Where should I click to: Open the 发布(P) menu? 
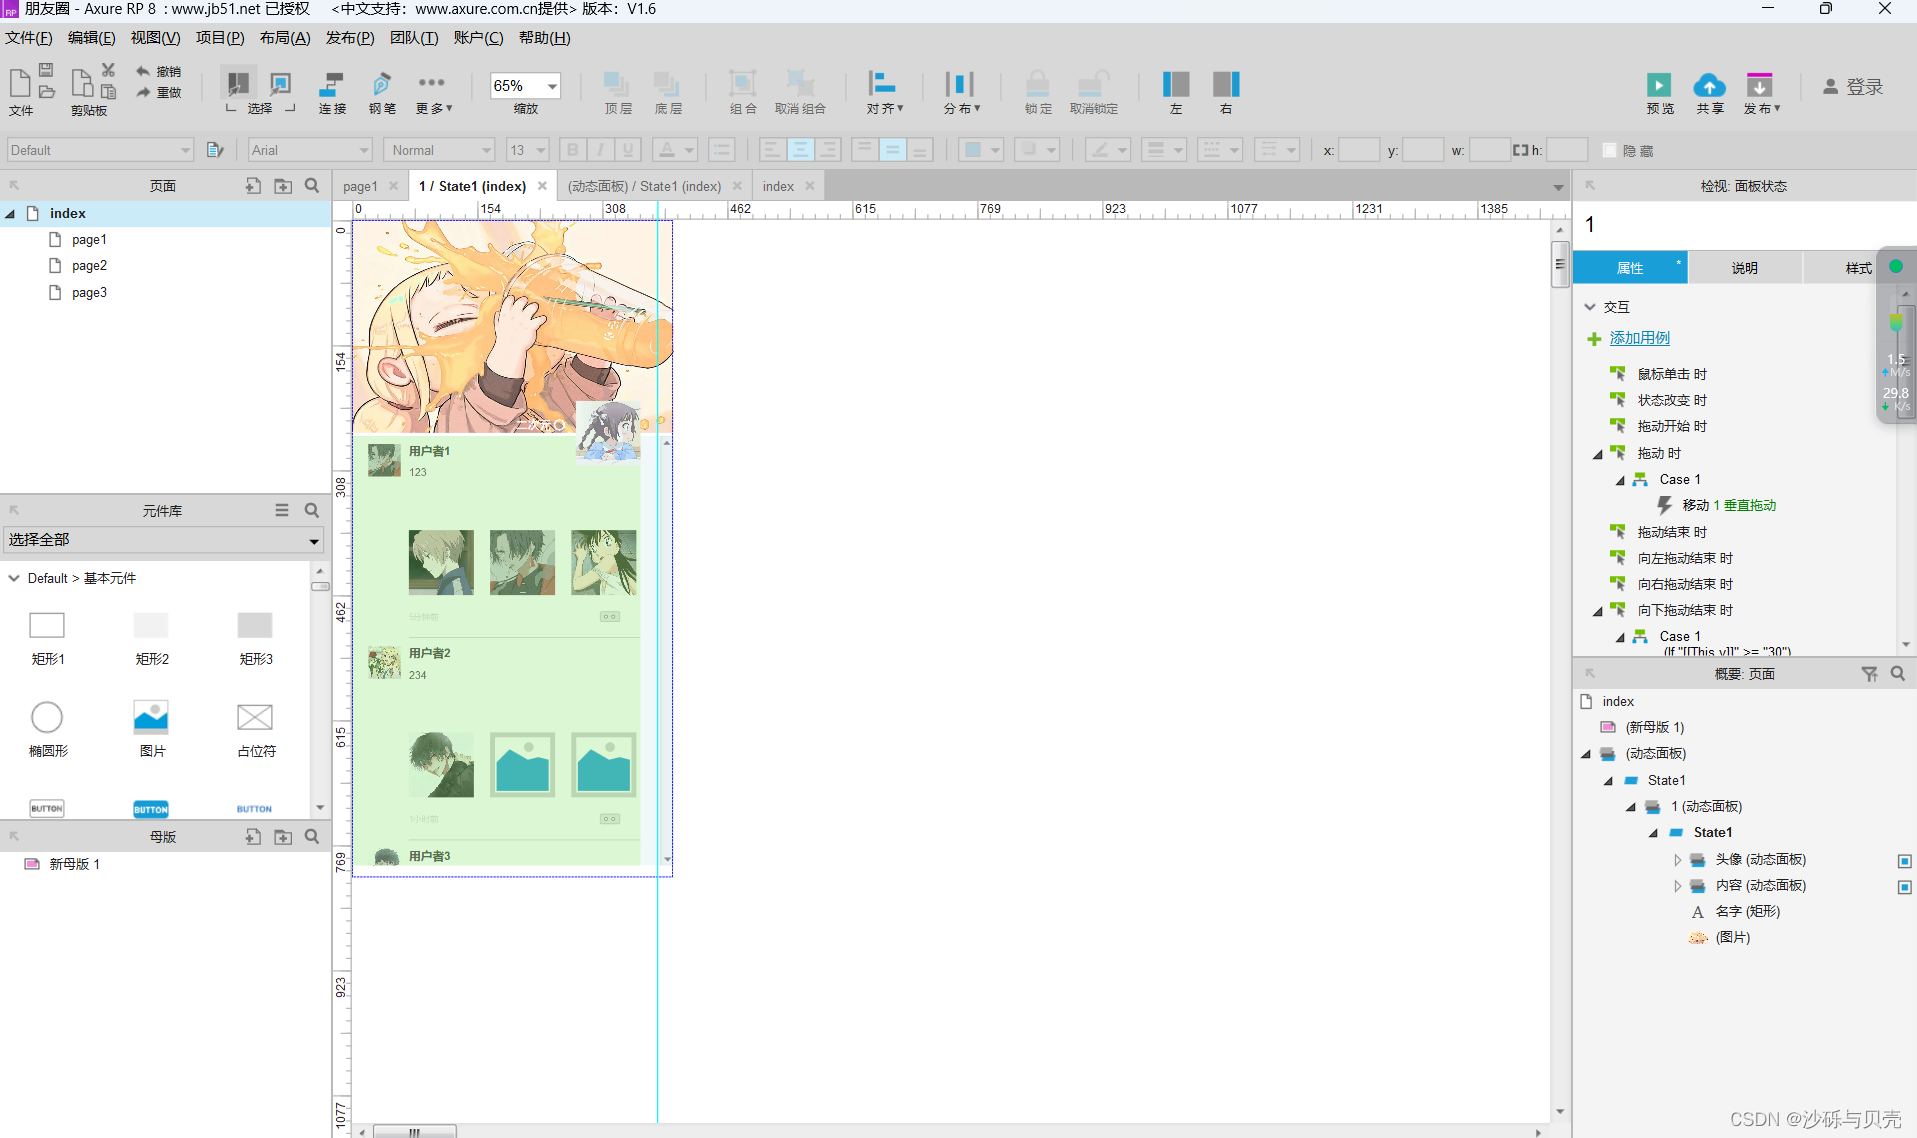click(x=350, y=38)
